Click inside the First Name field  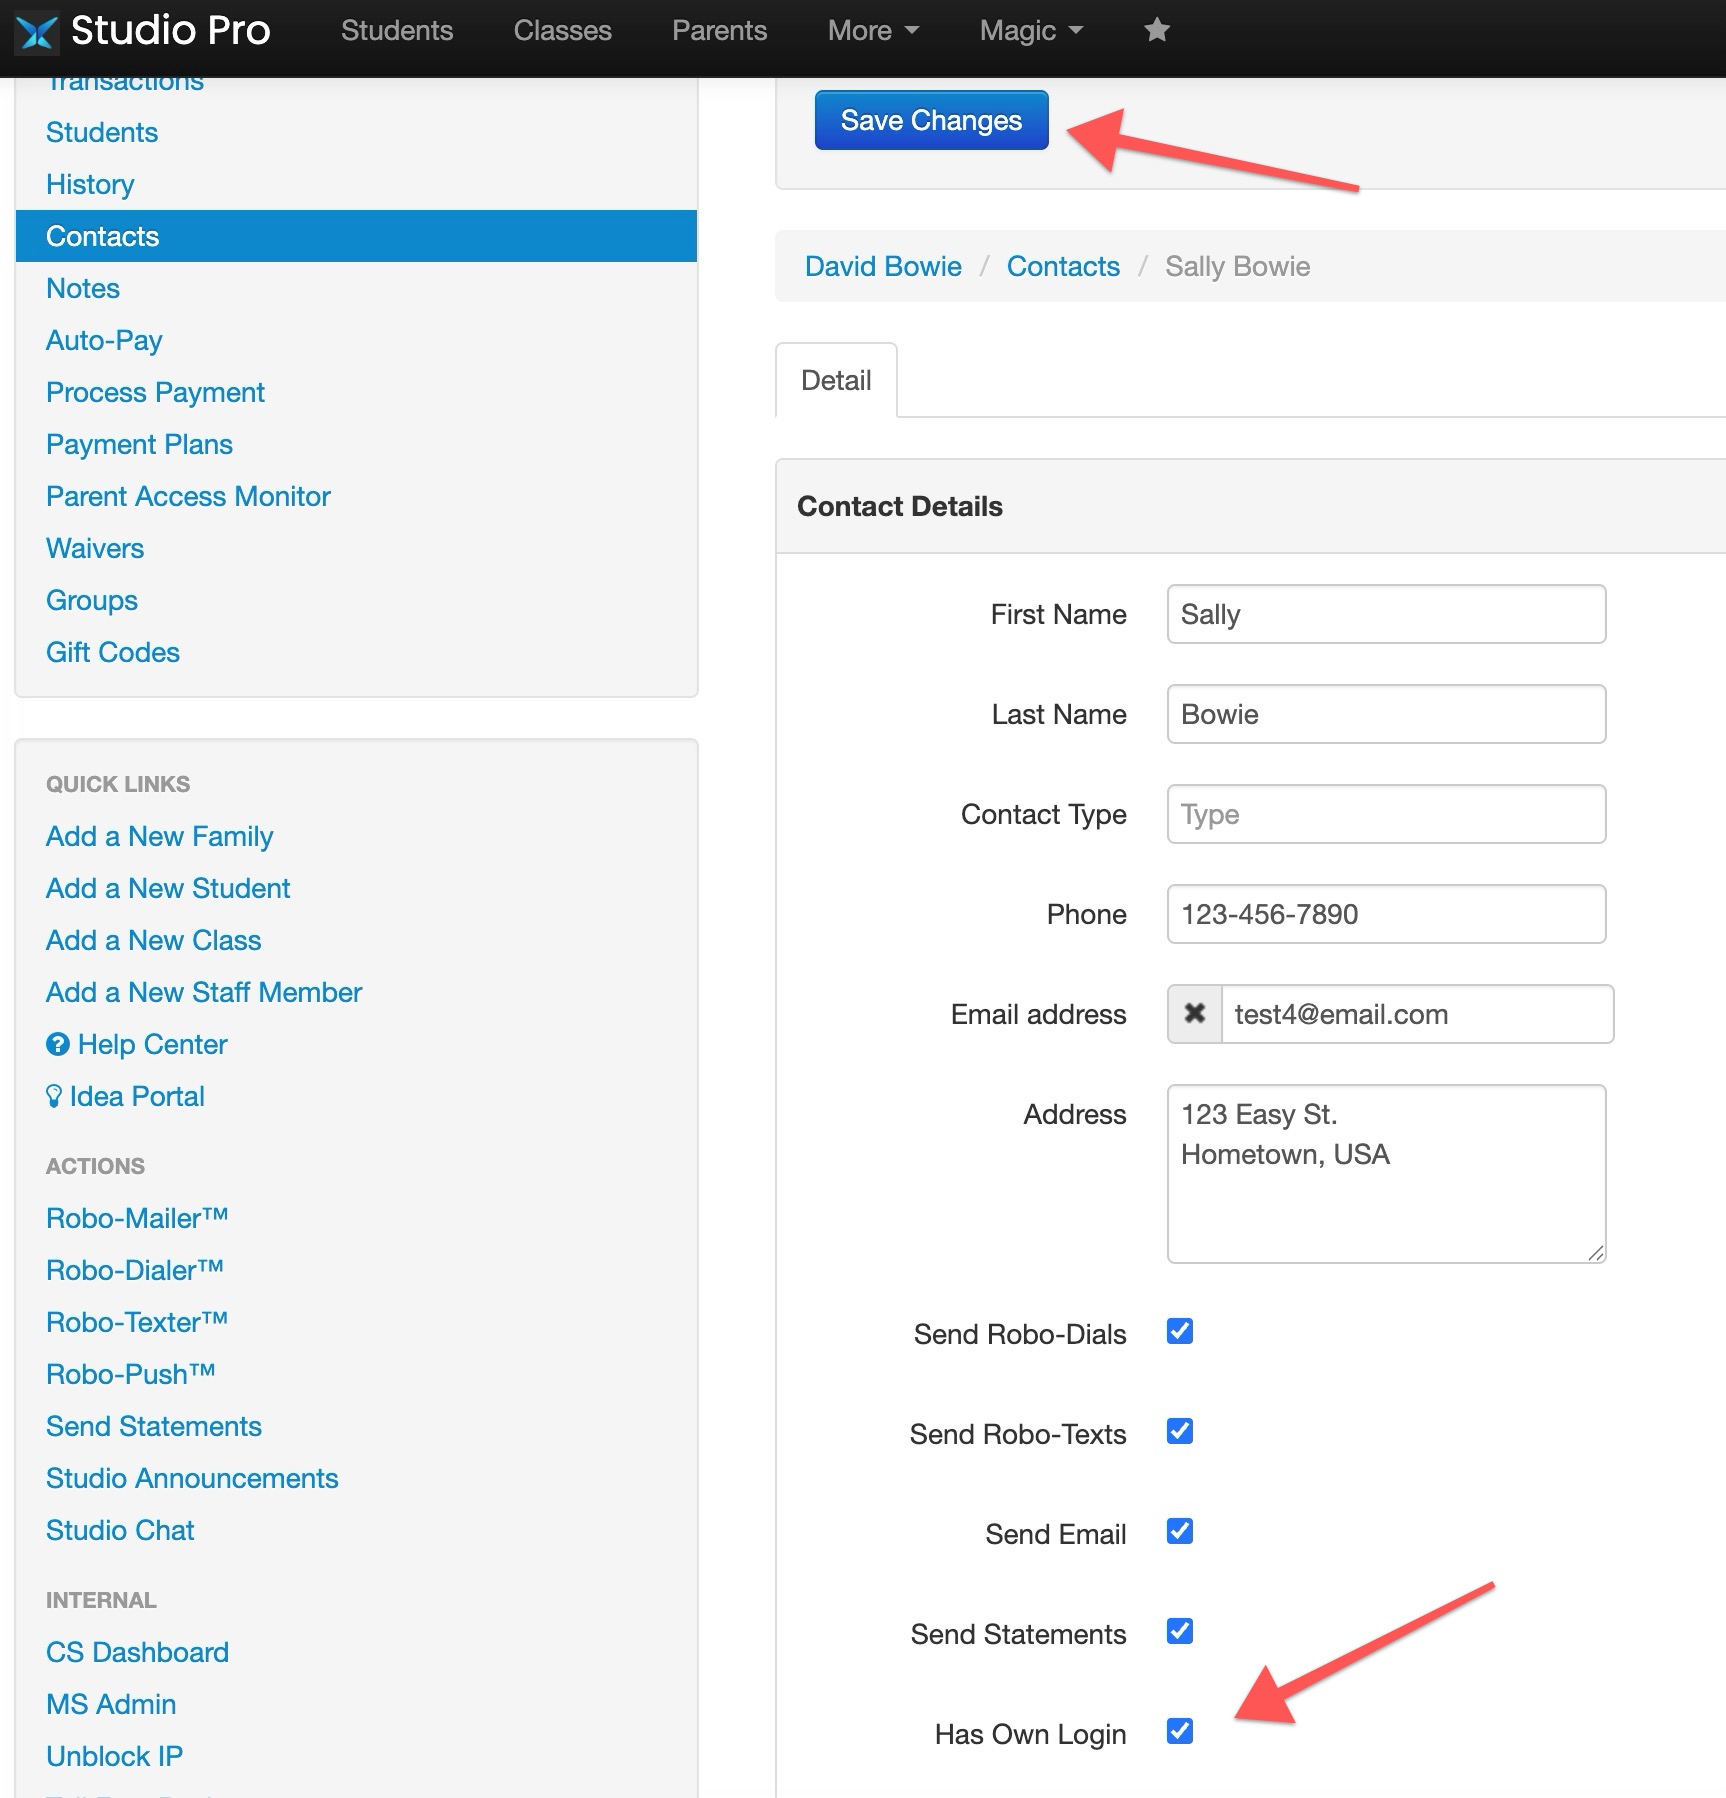(x=1385, y=614)
